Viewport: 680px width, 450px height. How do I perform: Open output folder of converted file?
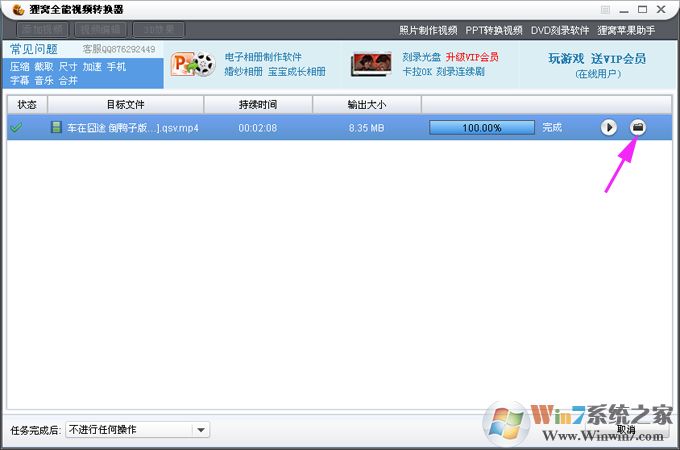(638, 127)
